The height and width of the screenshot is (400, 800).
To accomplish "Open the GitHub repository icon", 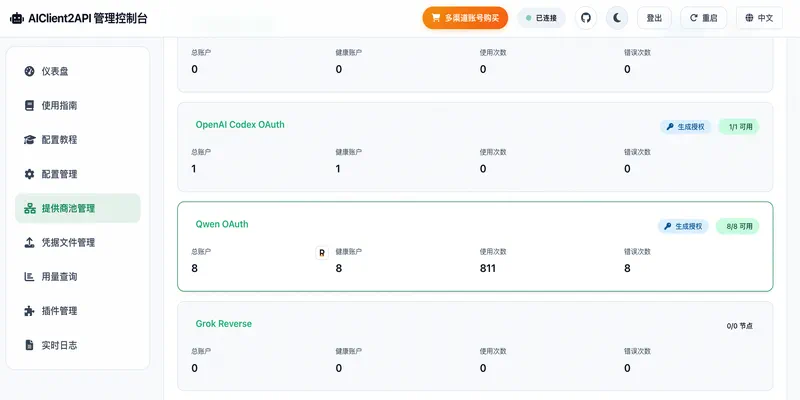I will click(586, 17).
